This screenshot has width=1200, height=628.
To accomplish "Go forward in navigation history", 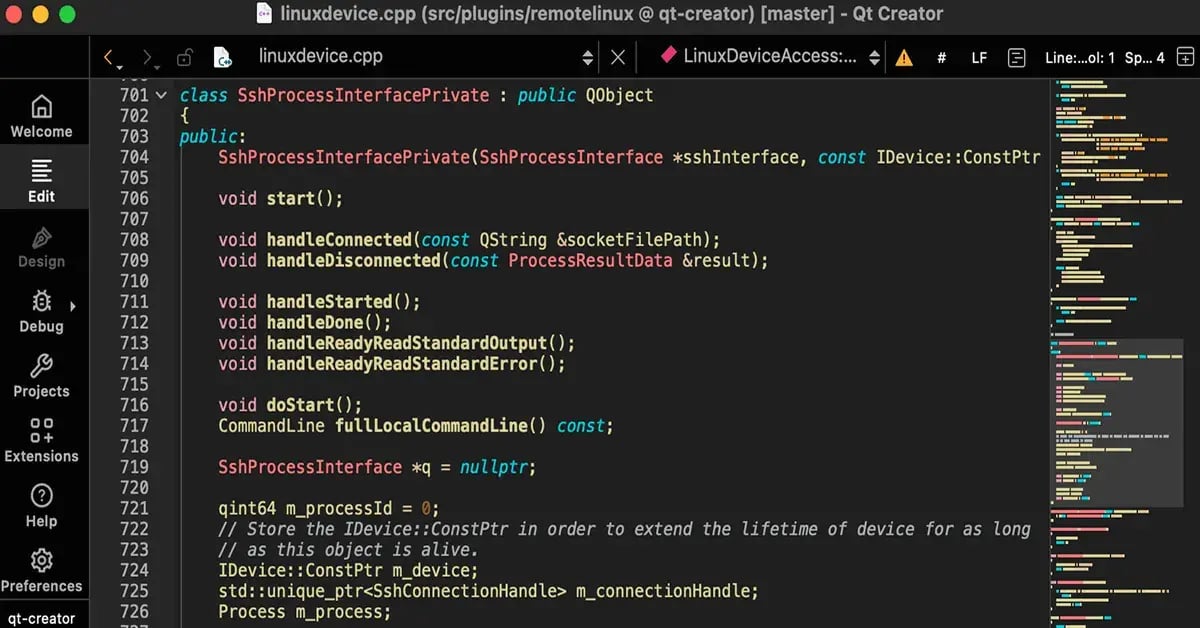I will pyautogui.click(x=148, y=58).
